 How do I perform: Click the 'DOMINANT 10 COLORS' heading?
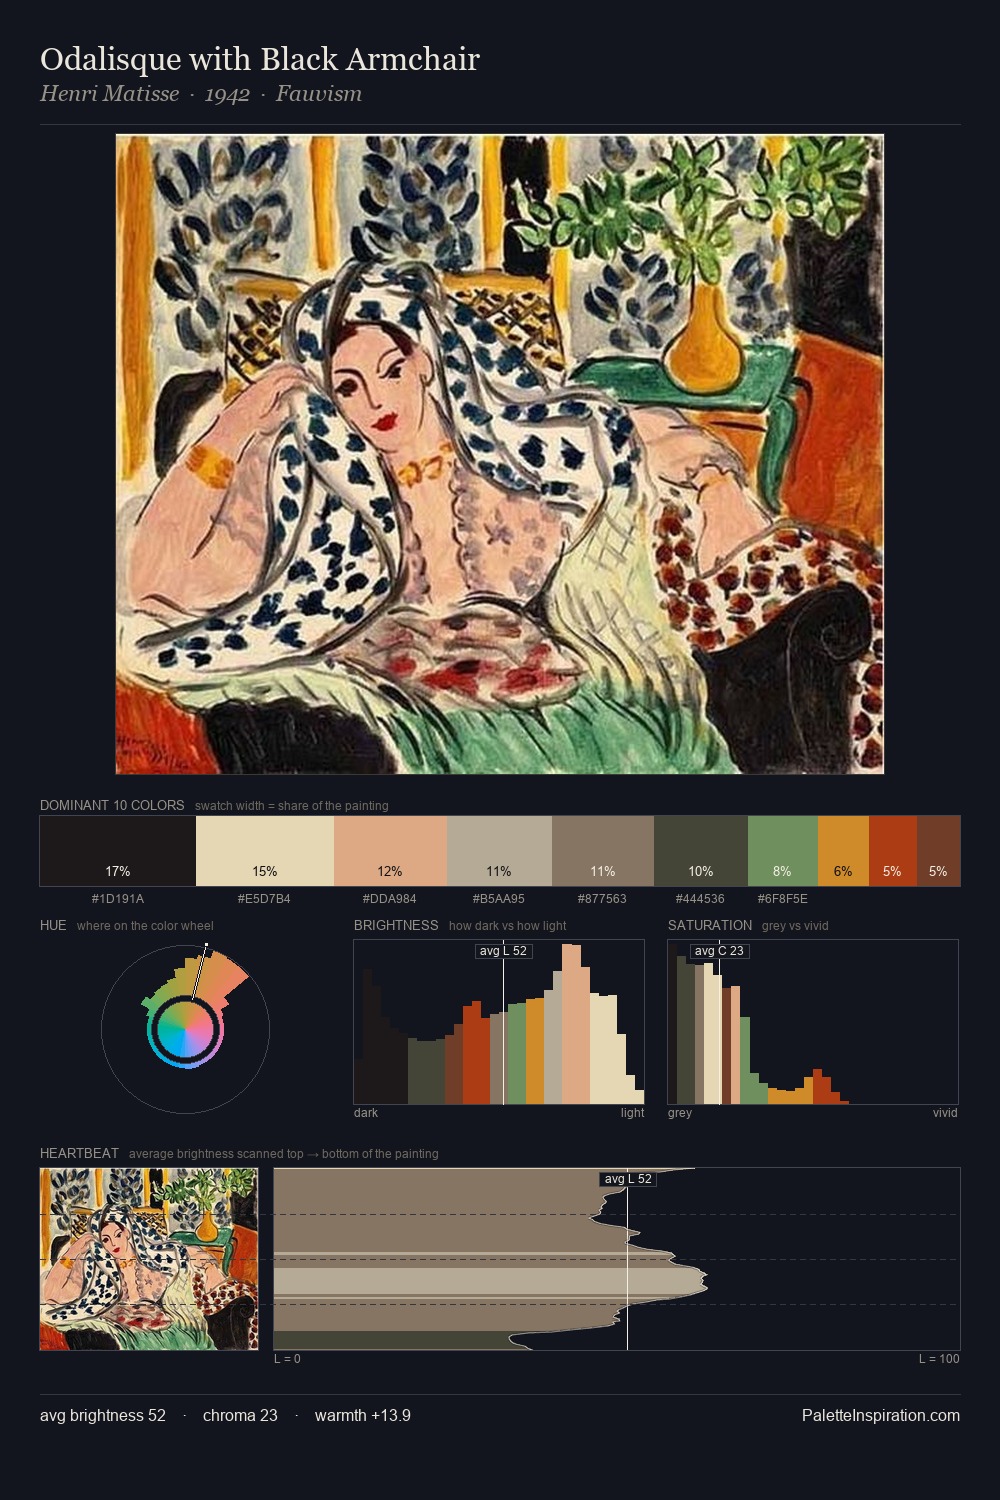pyautogui.click(x=112, y=805)
